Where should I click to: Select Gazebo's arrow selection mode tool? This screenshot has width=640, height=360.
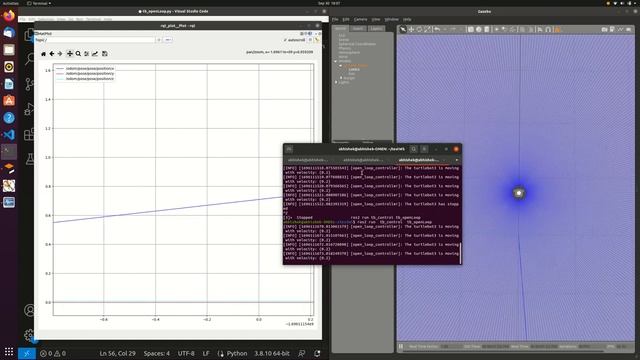tap(403, 29)
